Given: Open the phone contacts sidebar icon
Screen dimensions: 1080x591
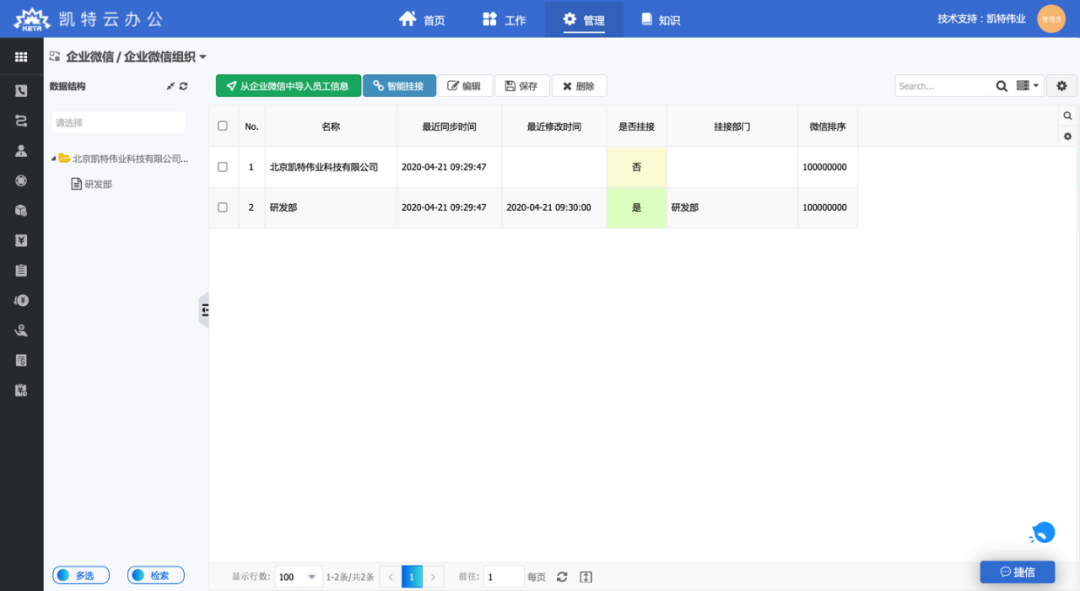Looking at the screenshot, I should click(x=21, y=91).
